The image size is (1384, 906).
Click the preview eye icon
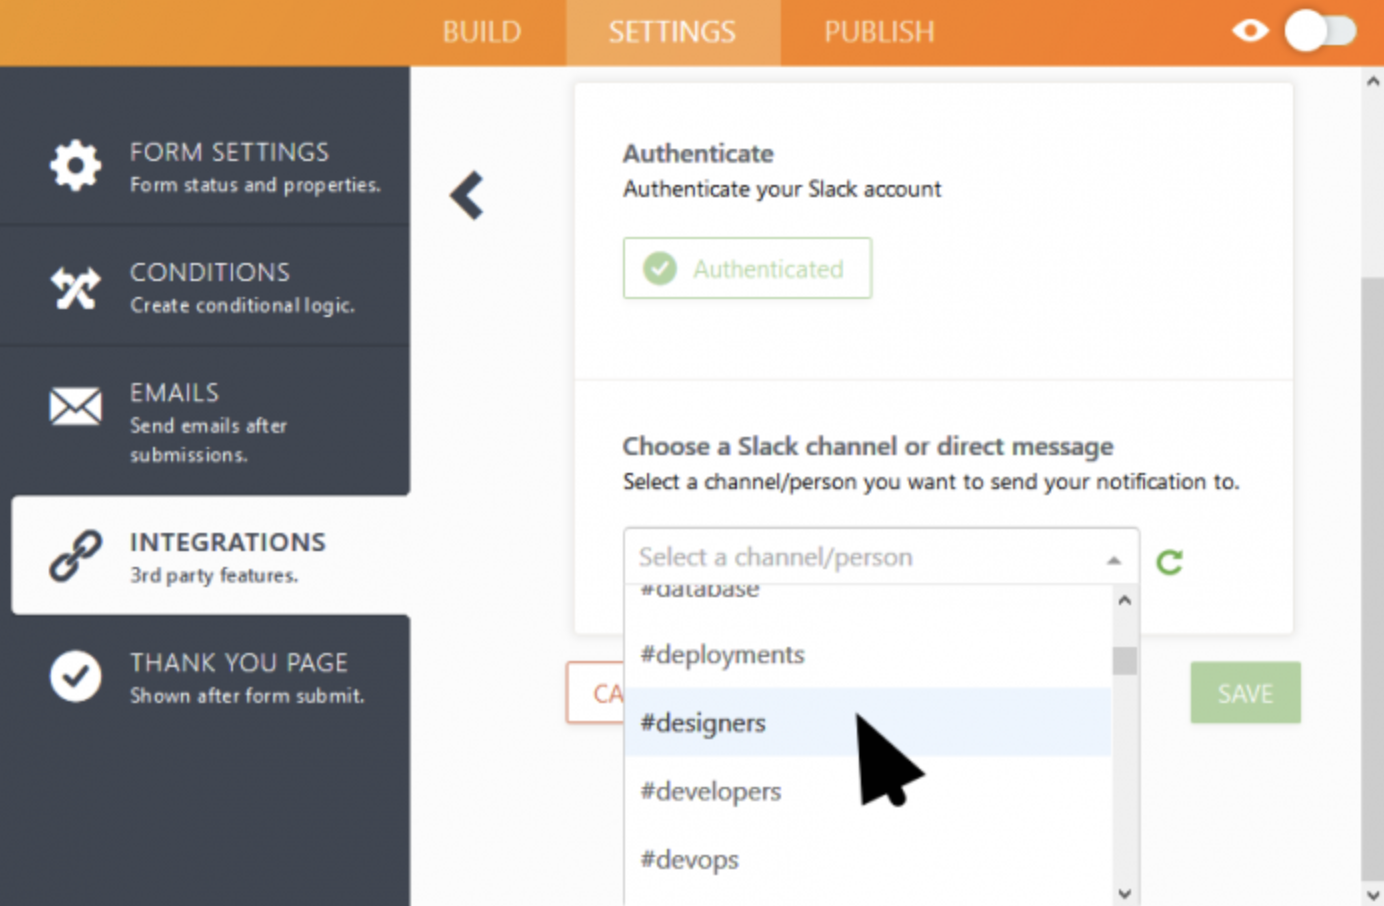pyautogui.click(x=1249, y=31)
